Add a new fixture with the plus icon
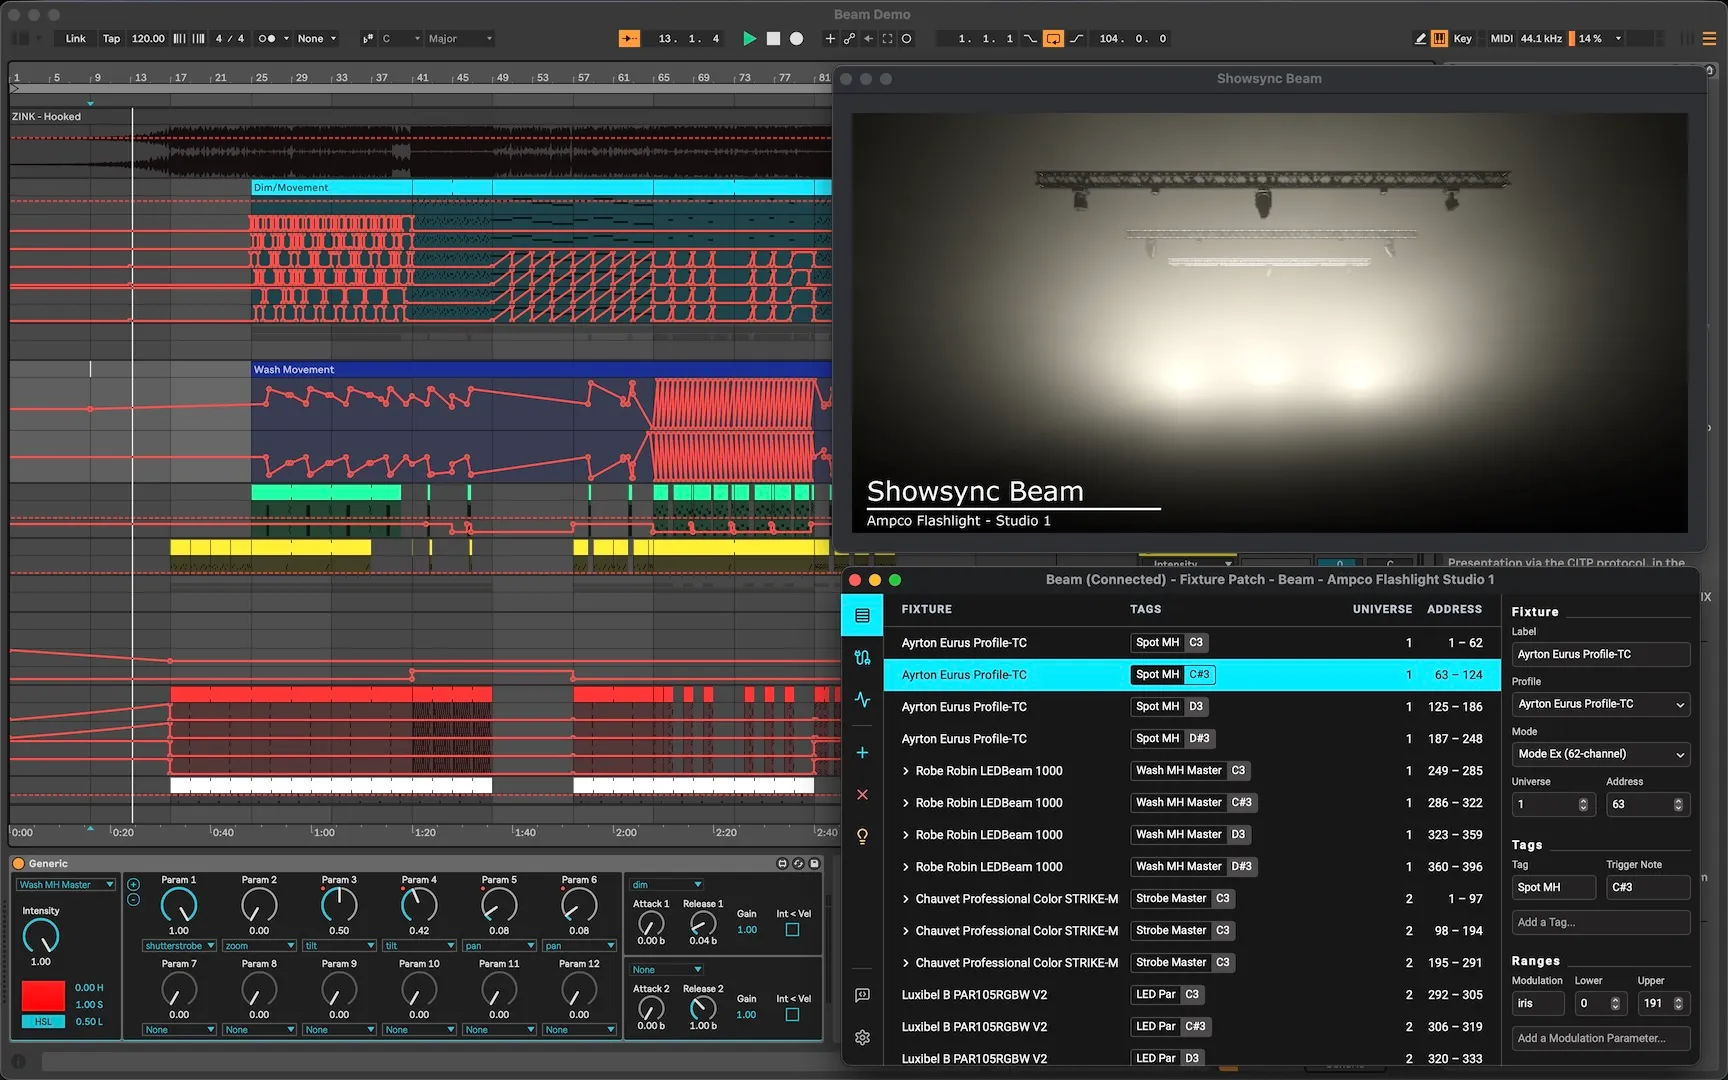This screenshot has width=1728, height=1080. 862,752
